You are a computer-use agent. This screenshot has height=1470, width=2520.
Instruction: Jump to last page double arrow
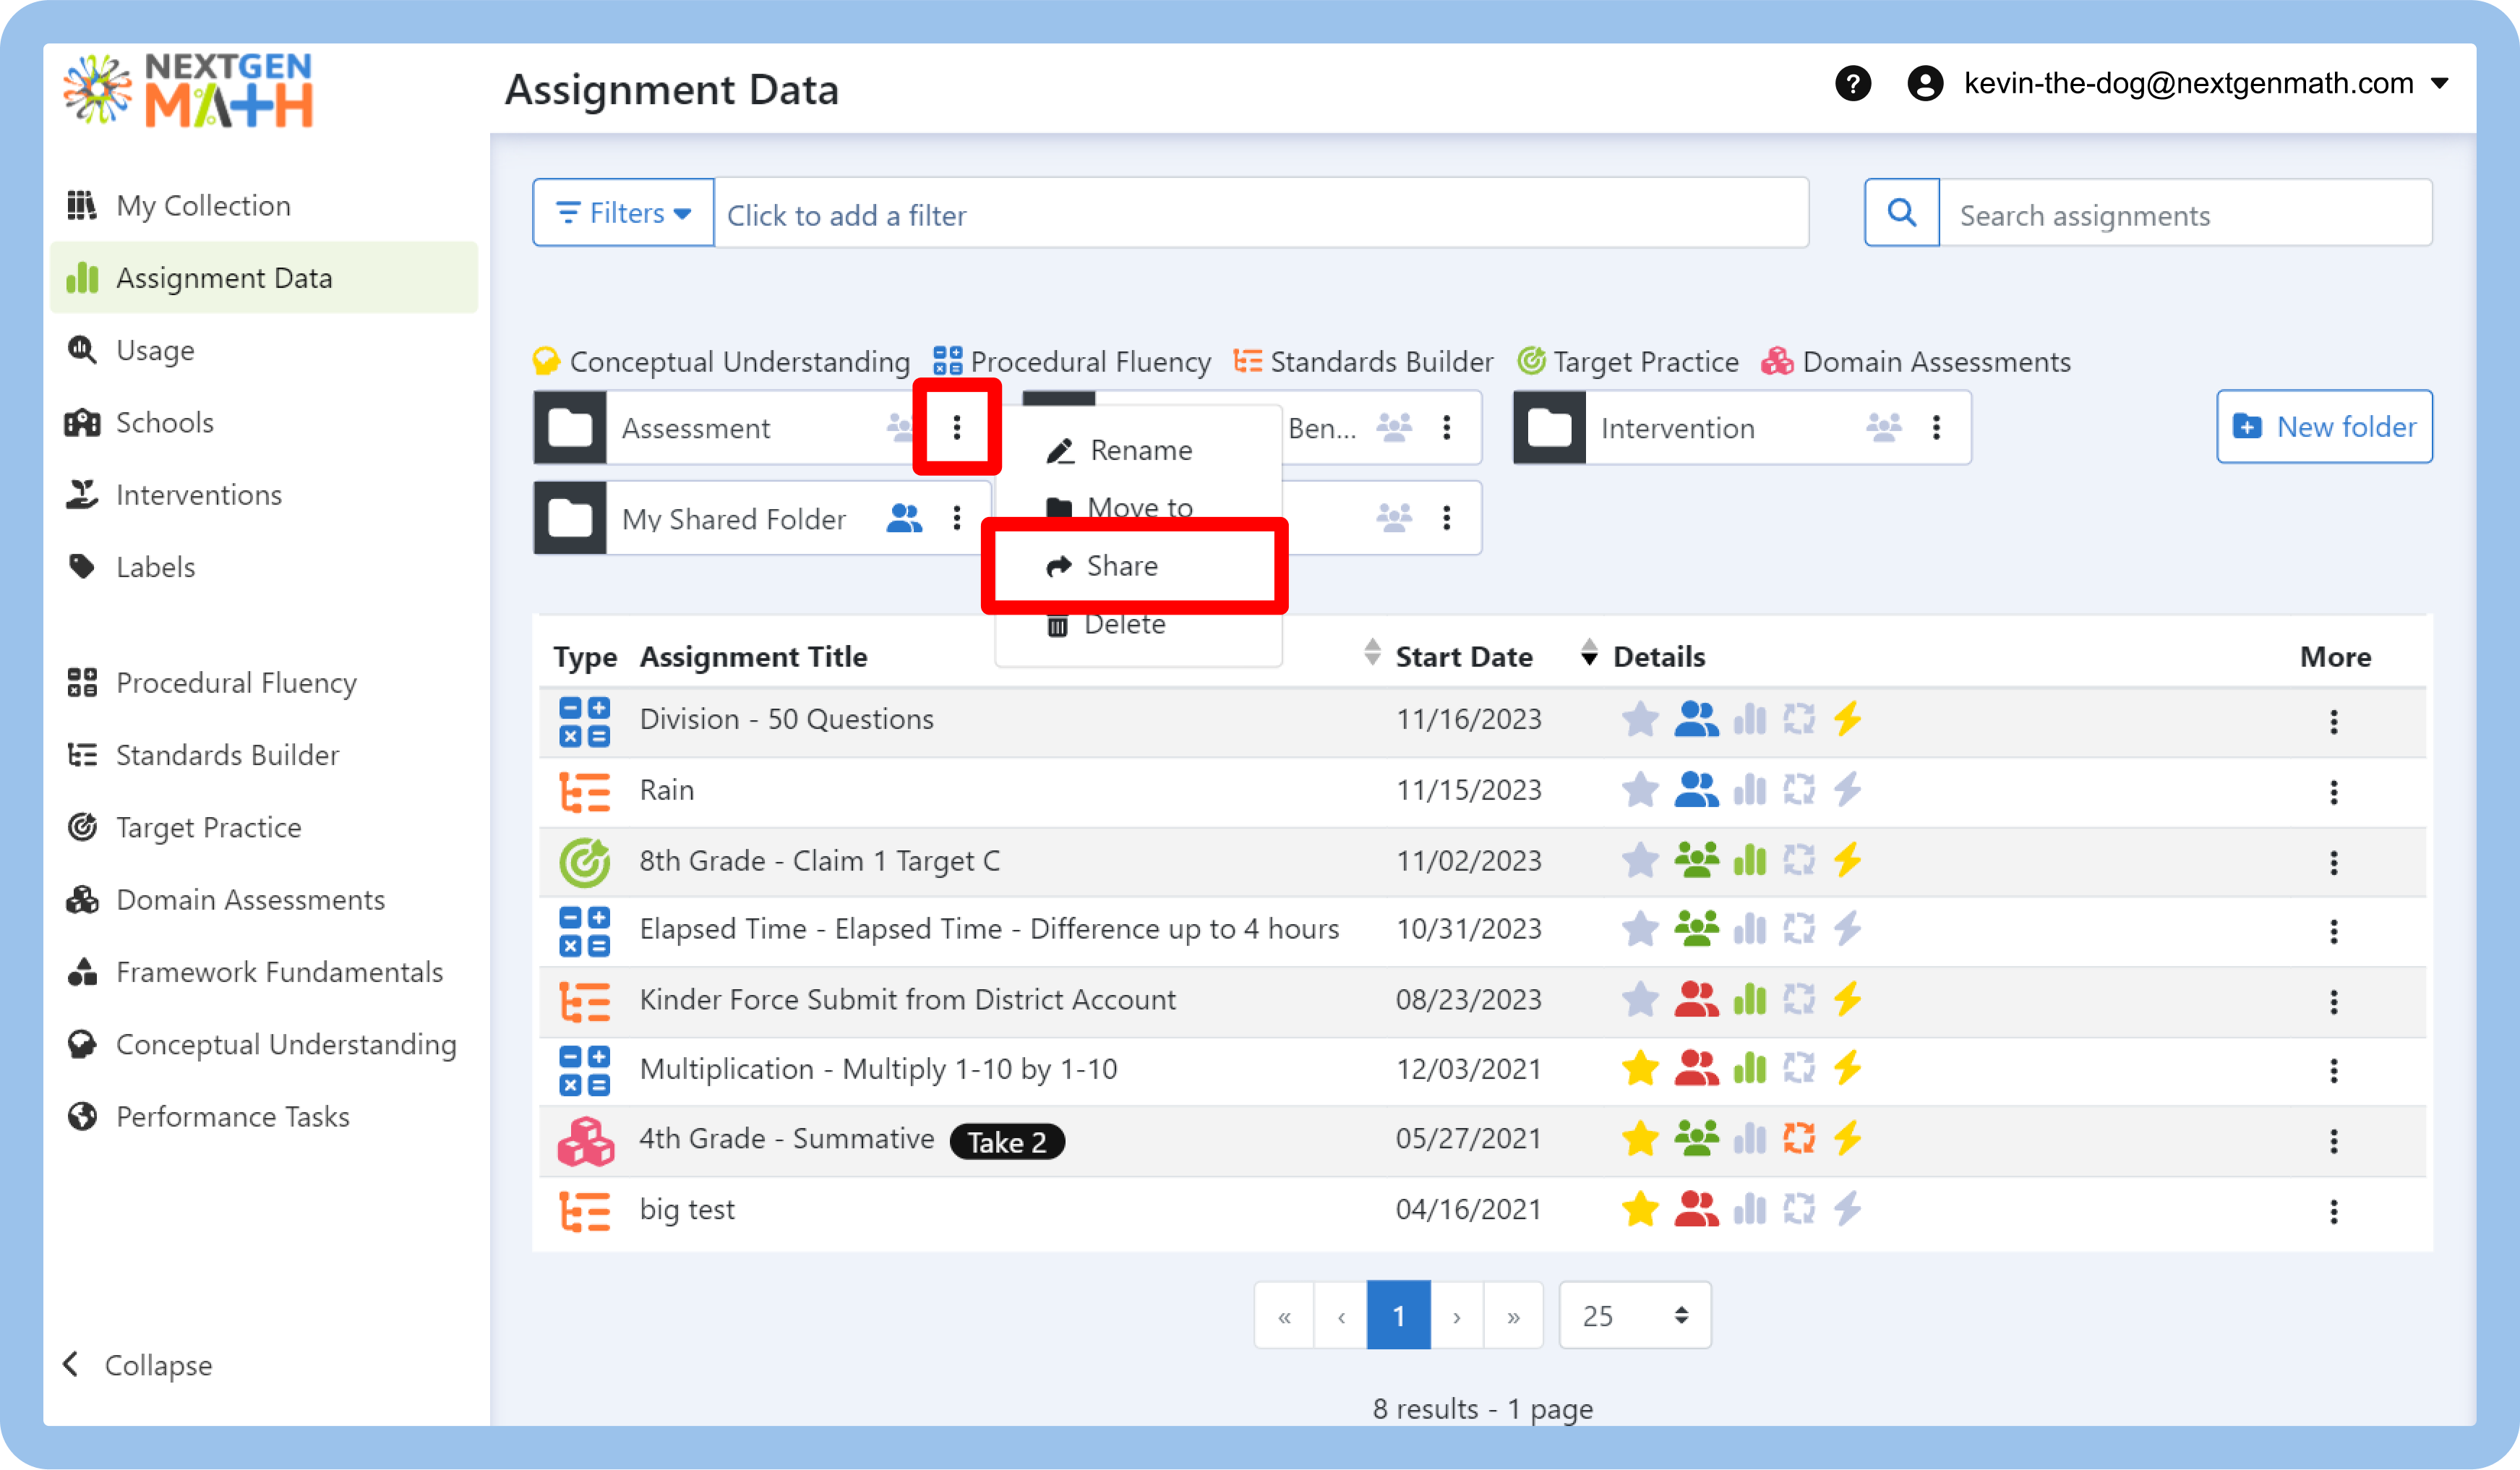1513,1315
